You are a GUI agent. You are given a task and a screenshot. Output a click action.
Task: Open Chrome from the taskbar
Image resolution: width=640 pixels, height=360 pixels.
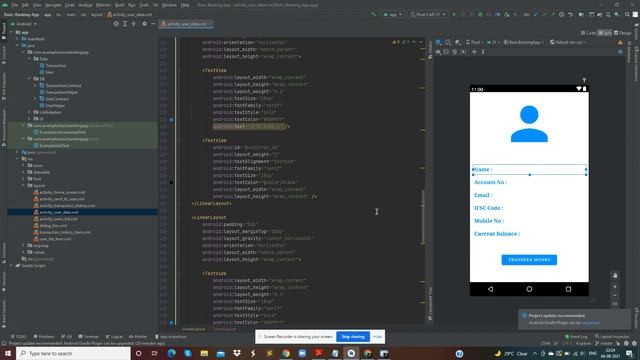[286, 353]
